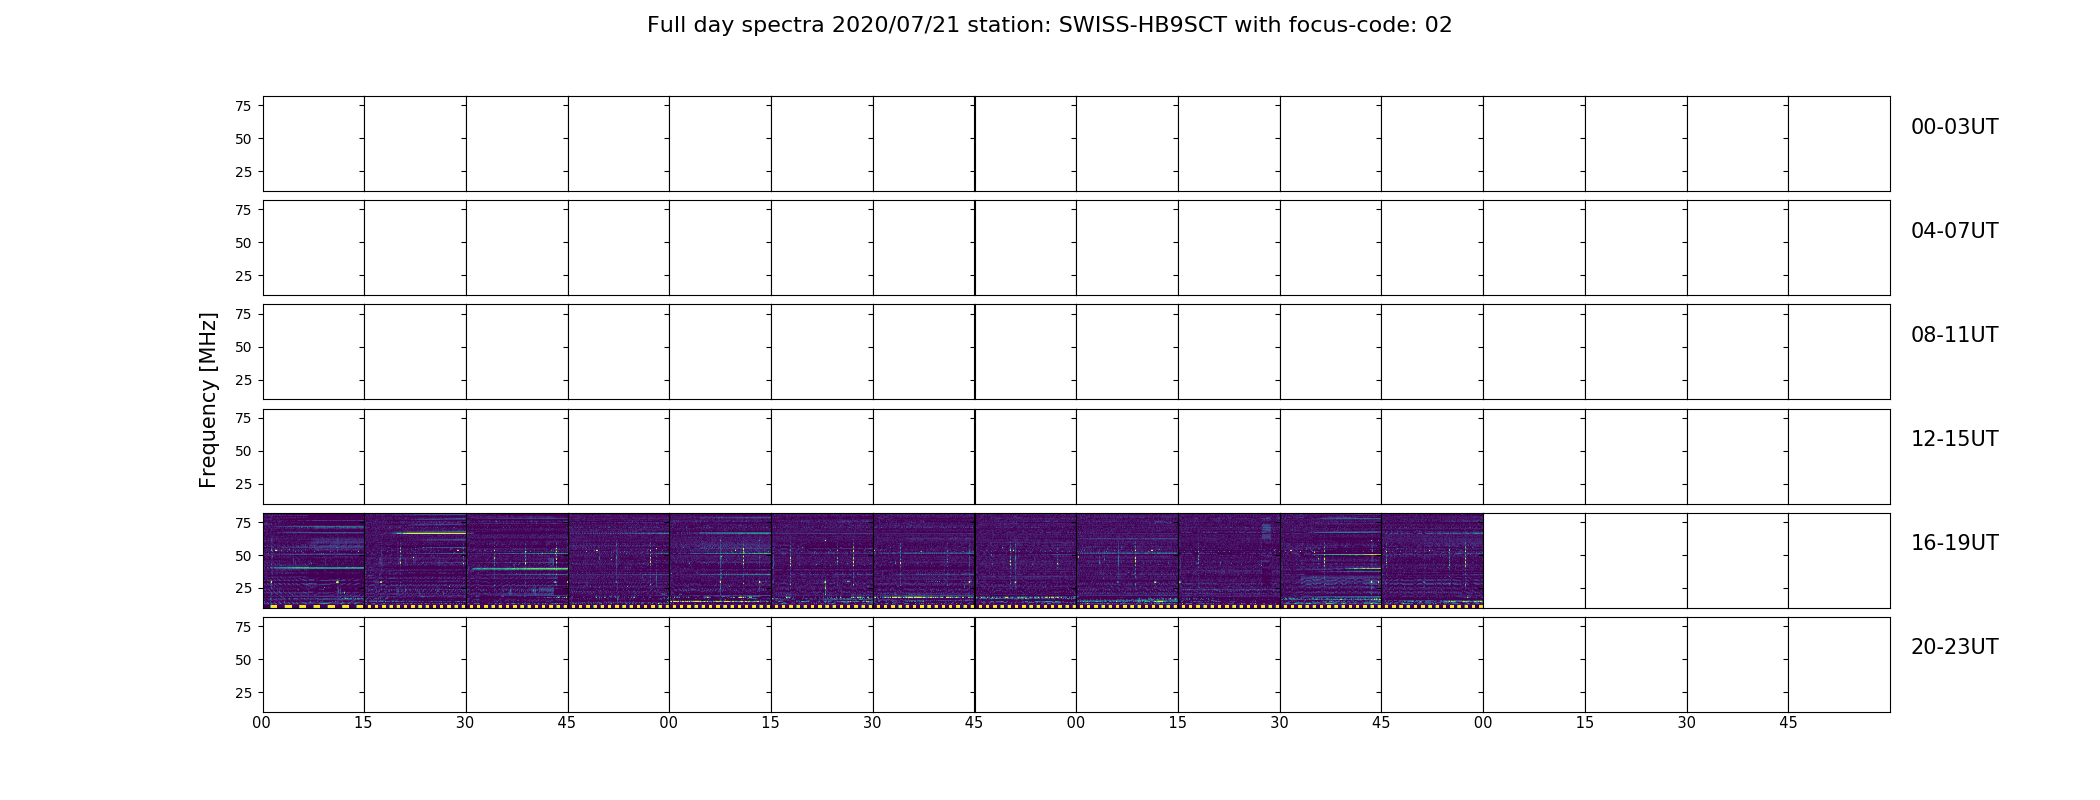Click the "00-03UT" row label
Image resolution: width=2100 pixels, height=800 pixels.
[x=1954, y=127]
